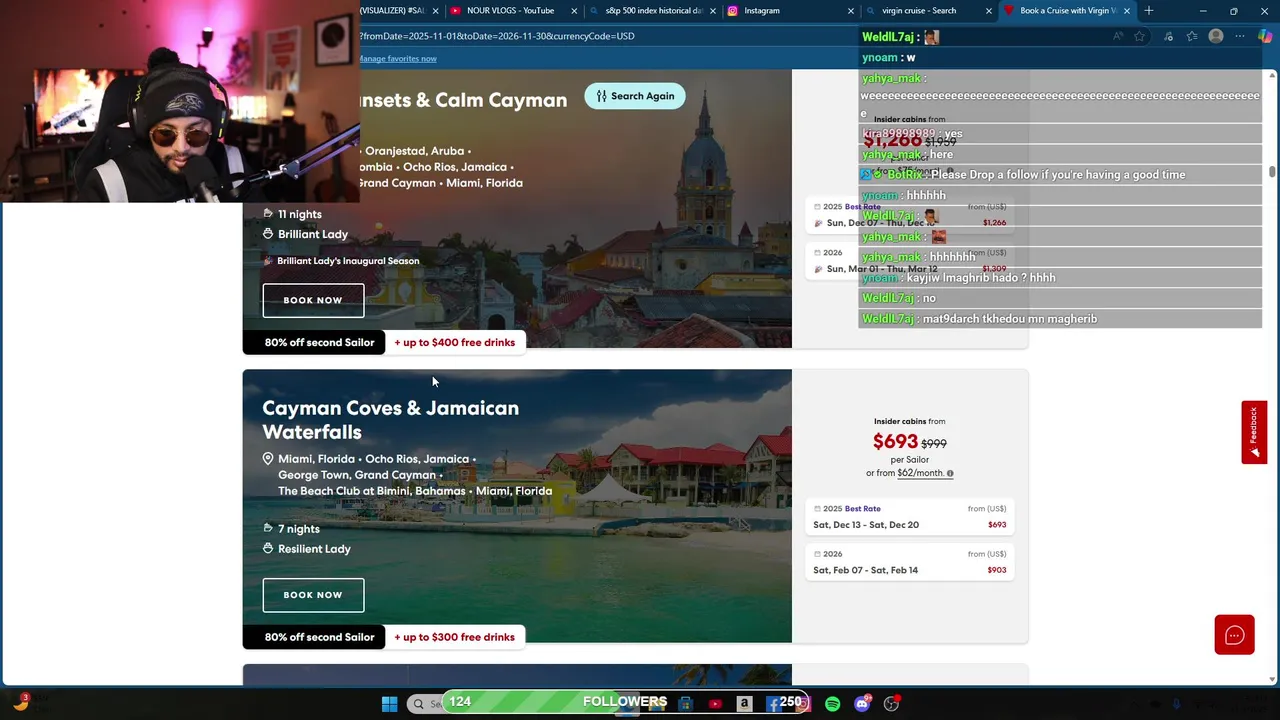Select the Sat, Dec 13 - Sat, Dec 20 sailing
Viewport: 1280px width, 720px height.
[910, 517]
